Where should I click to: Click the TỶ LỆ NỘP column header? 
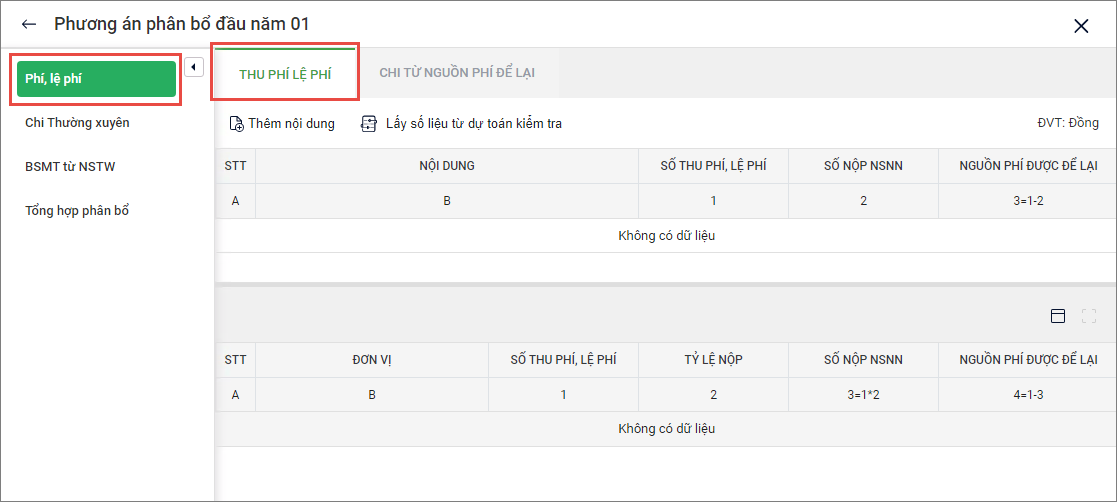click(713, 360)
